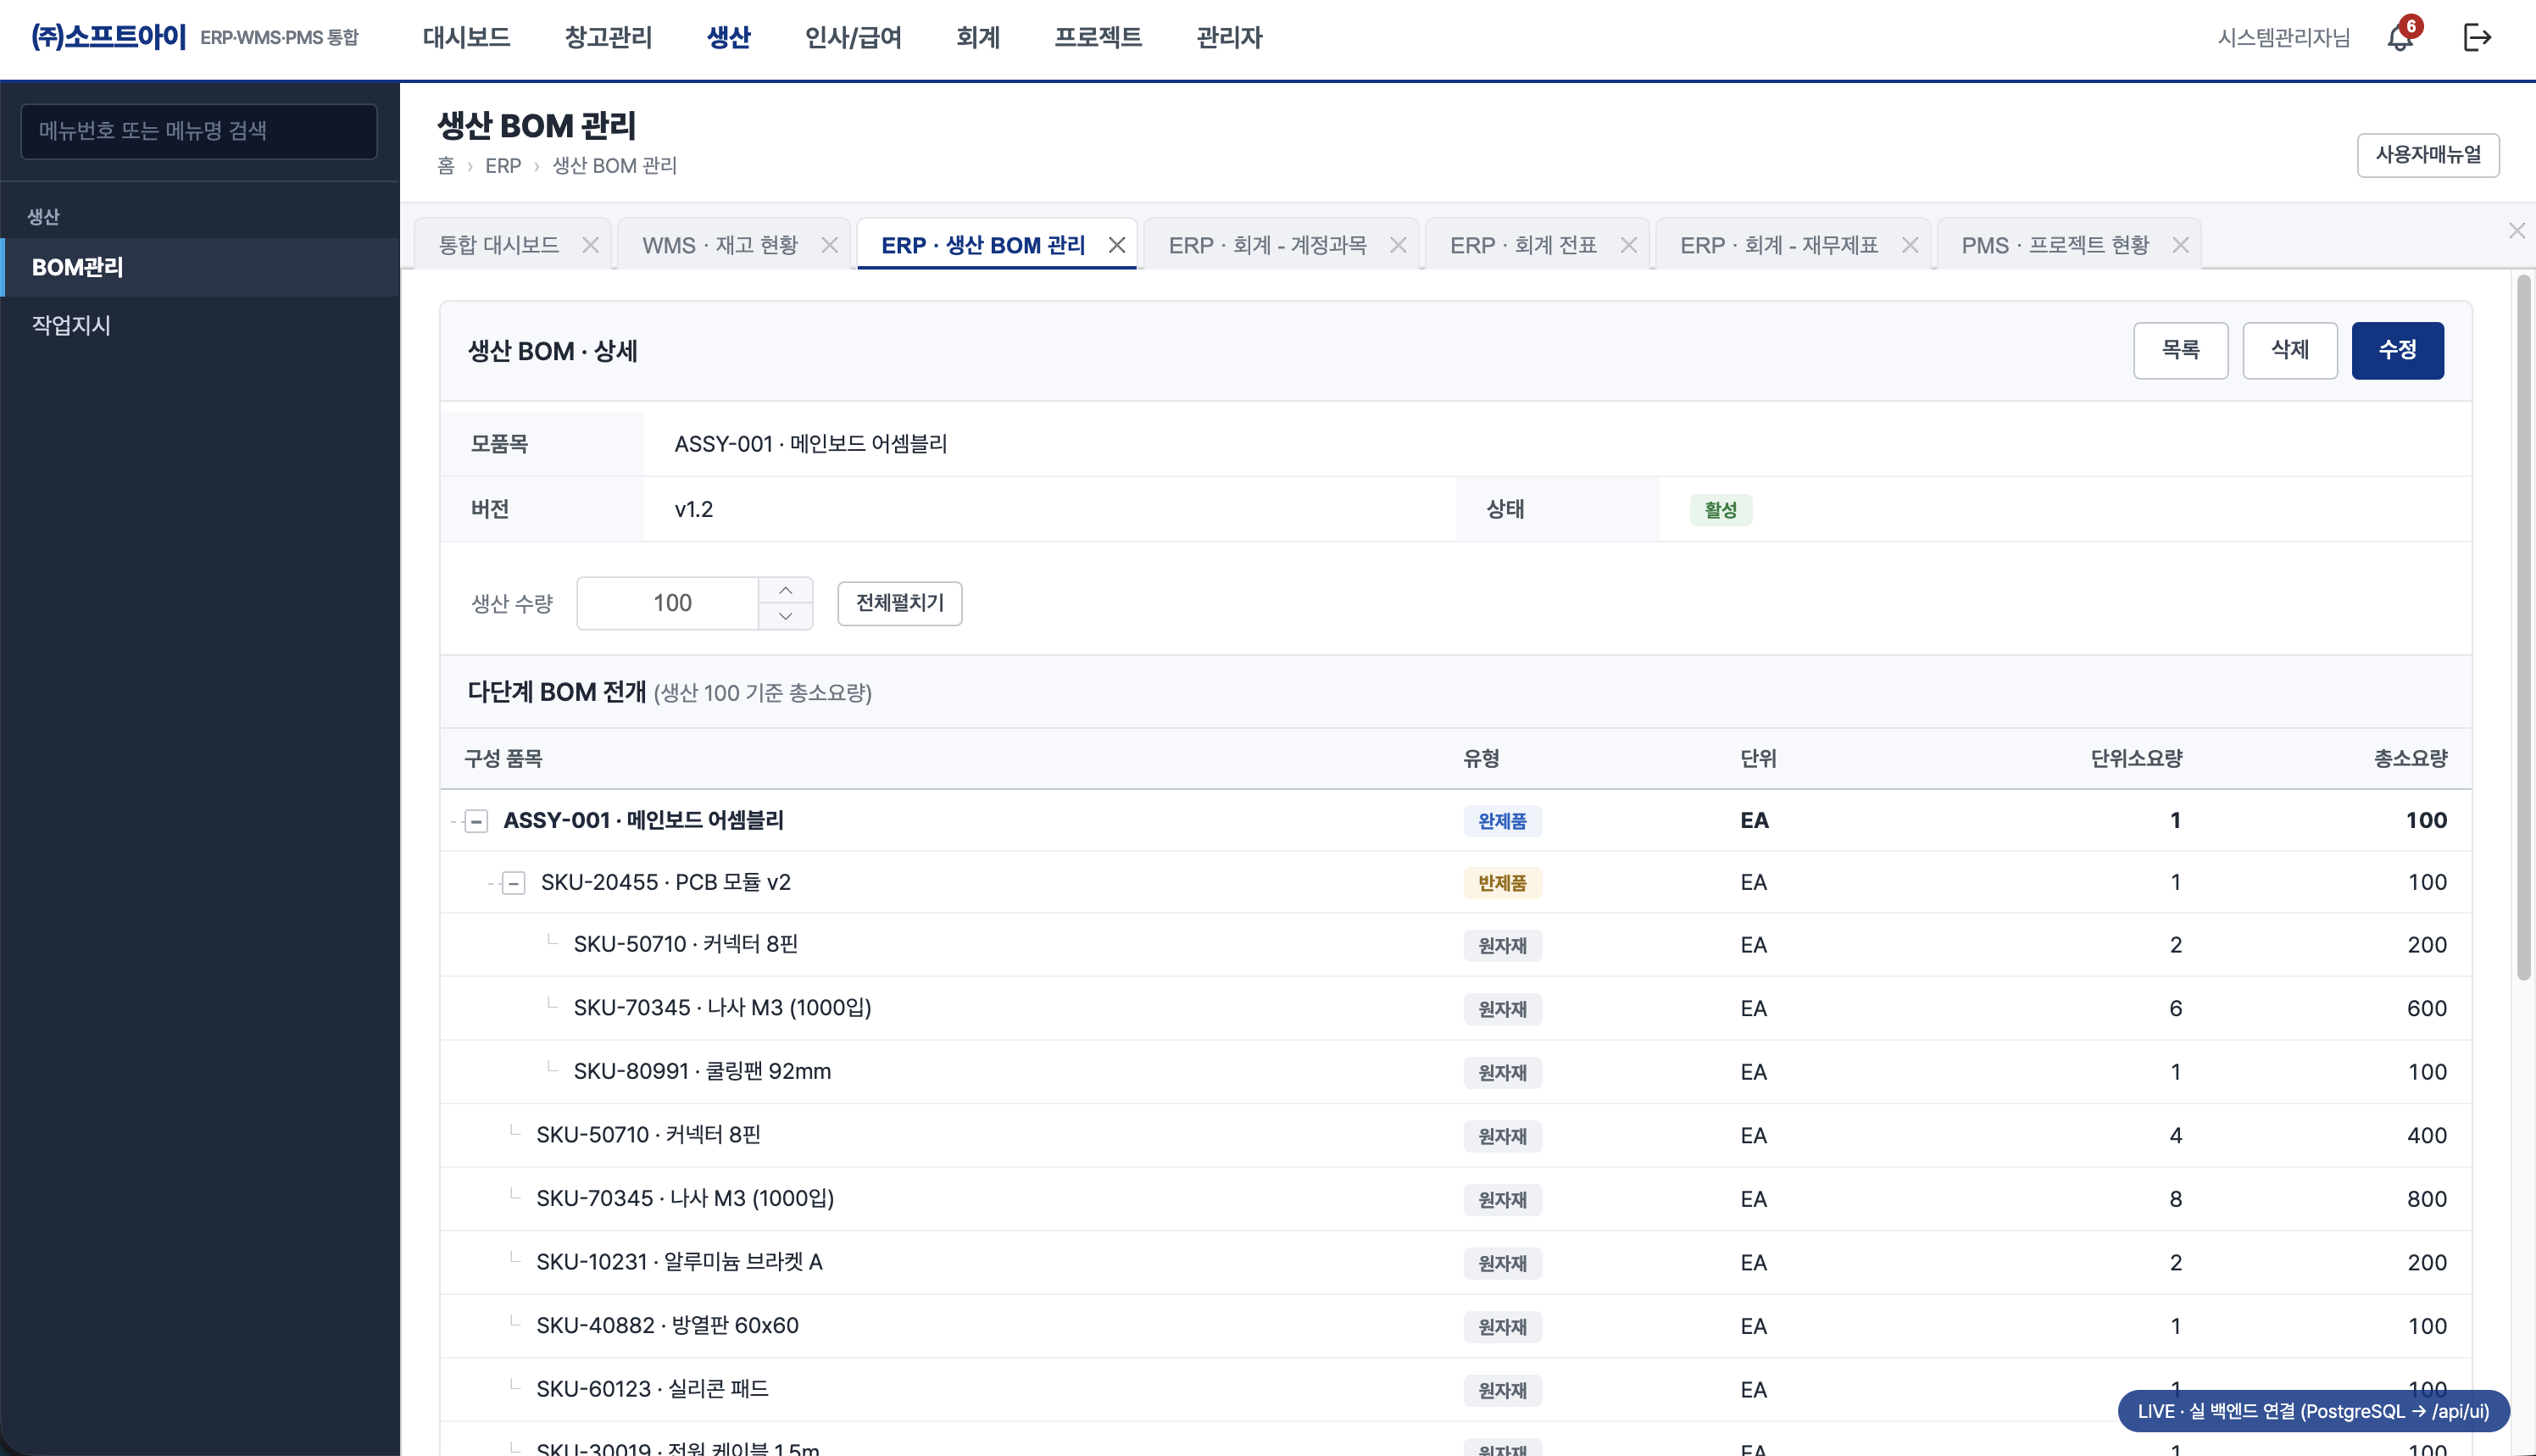
Task: Increase 생산 수량 with up arrow
Action: (785, 590)
